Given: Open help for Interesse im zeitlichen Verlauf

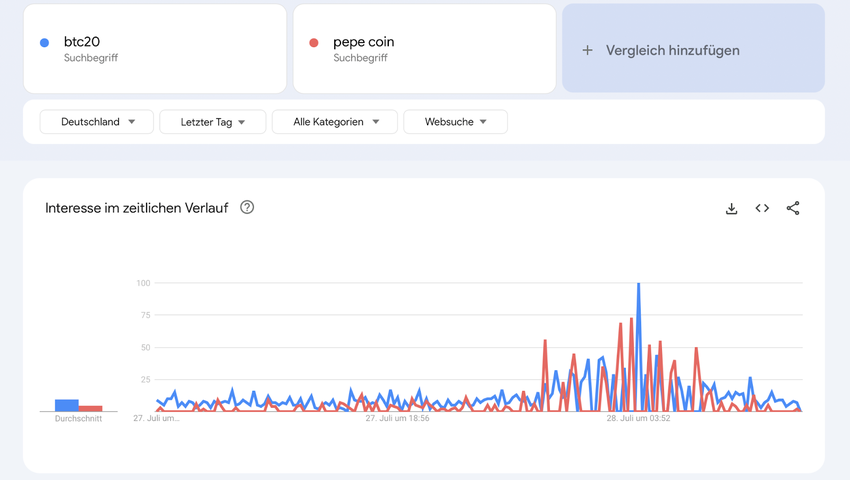Looking at the screenshot, I should pyautogui.click(x=247, y=207).
